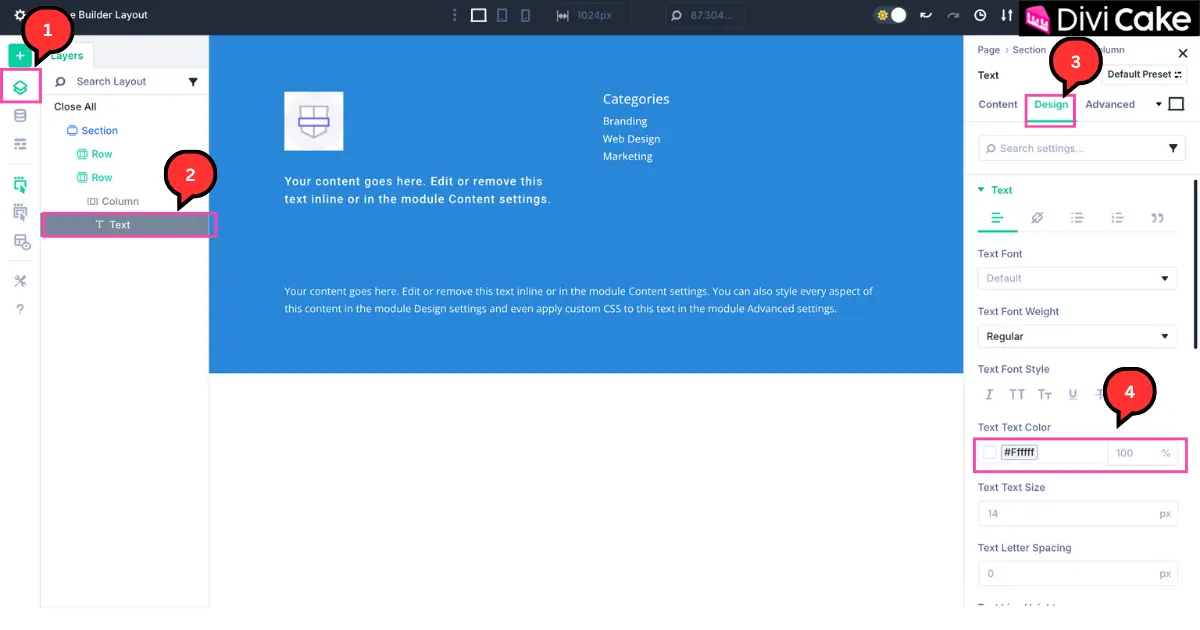Click the Page breadcrumb link
The width and height of the screenshot is (1200, 630).
[x=988, y=50]
